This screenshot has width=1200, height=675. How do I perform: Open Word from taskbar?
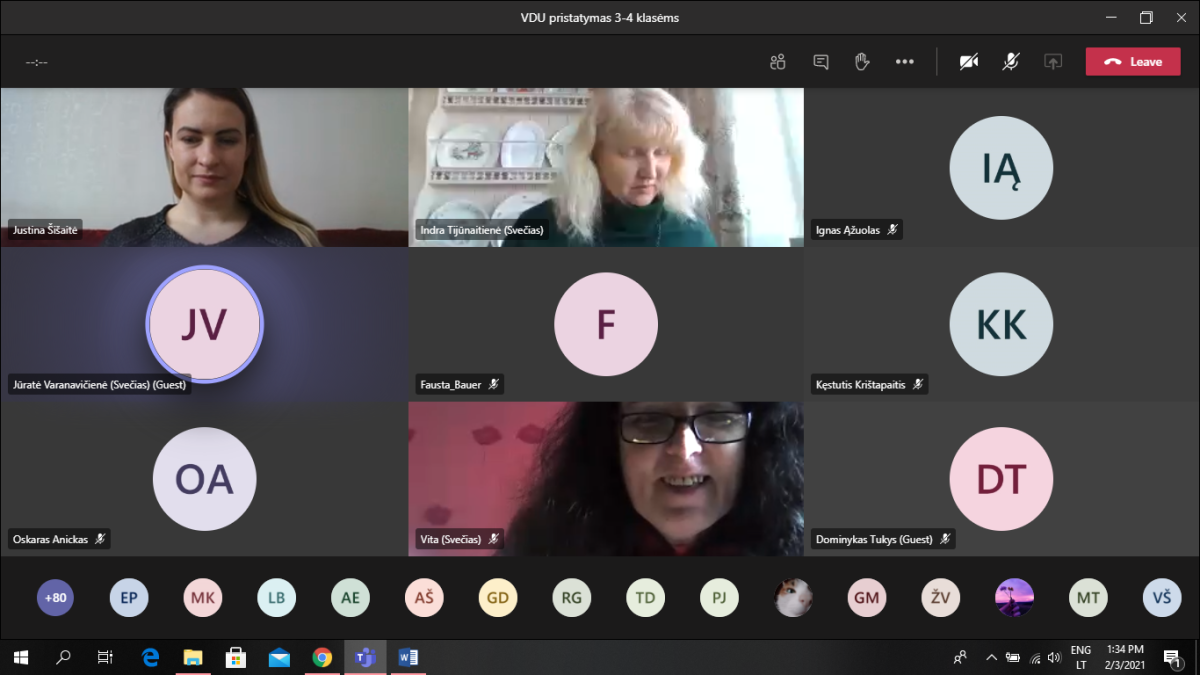408,657
